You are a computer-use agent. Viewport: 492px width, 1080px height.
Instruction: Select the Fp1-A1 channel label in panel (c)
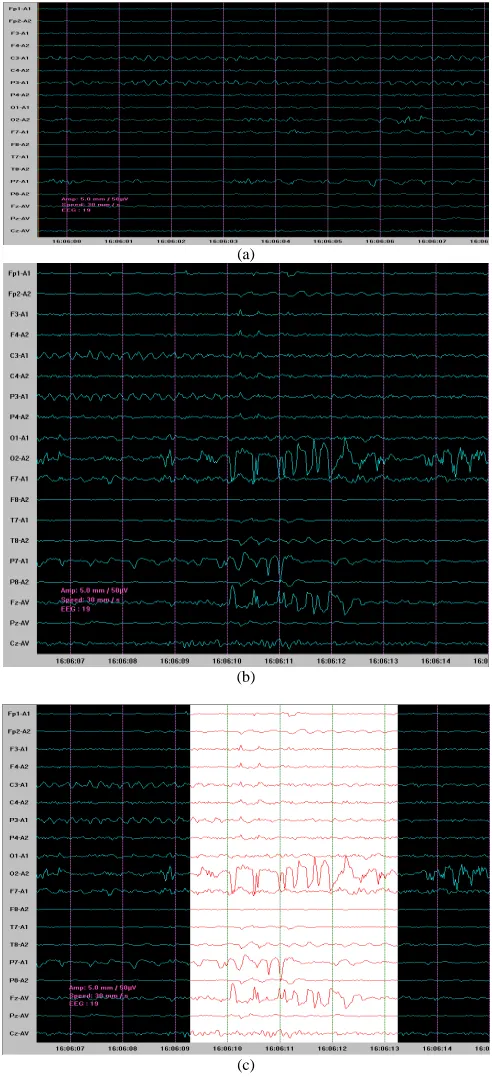[19, 714]
